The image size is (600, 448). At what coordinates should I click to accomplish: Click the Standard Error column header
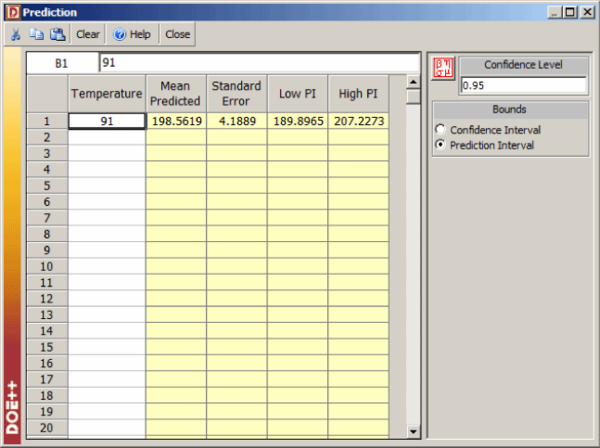(x=237, y=93)
